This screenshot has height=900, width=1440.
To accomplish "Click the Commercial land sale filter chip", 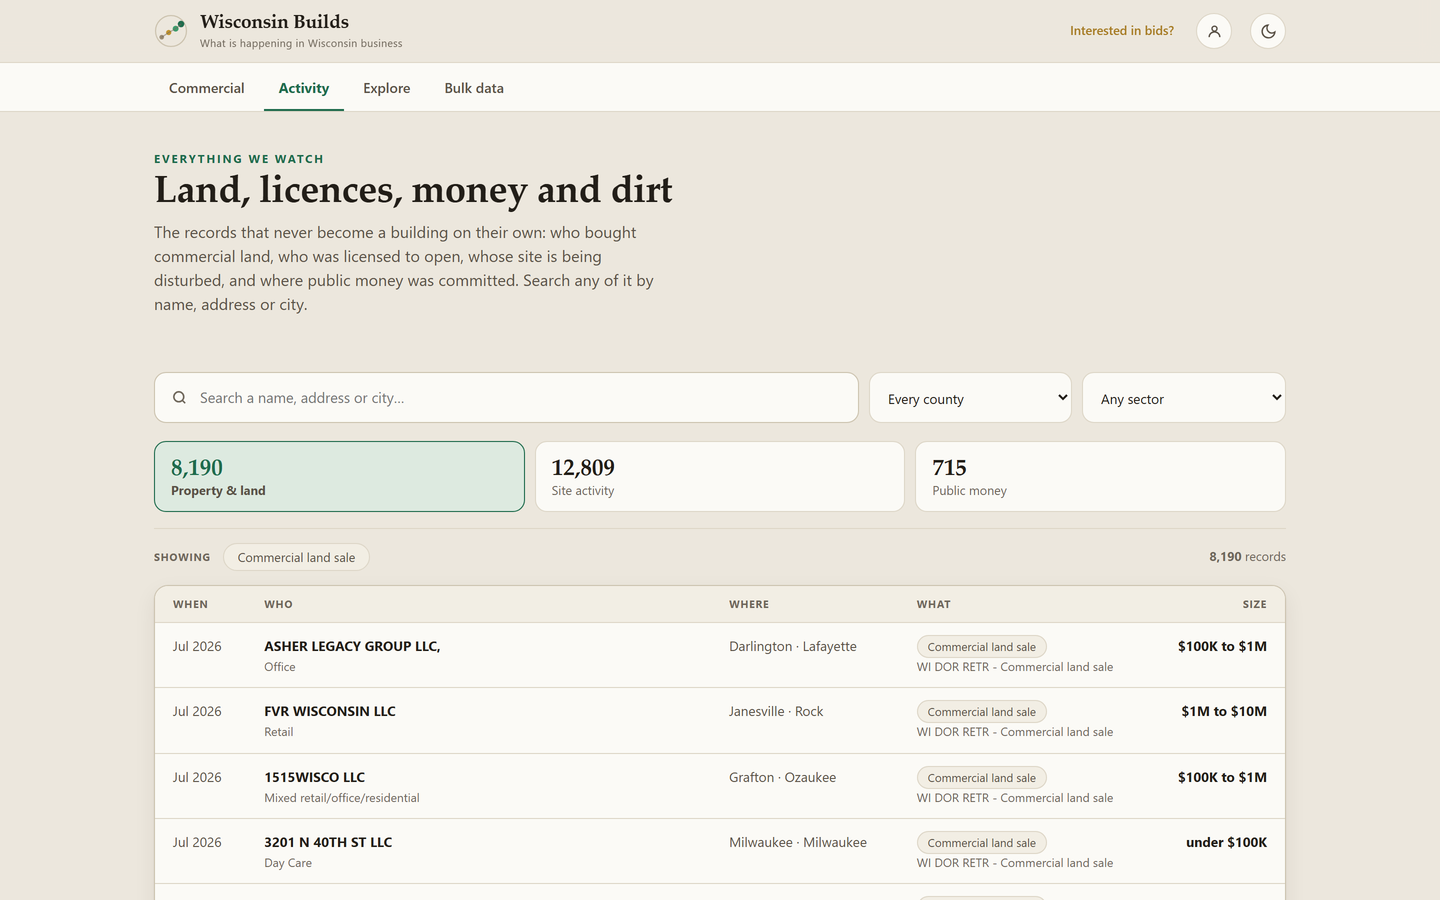I will click(x=296, y=558).
